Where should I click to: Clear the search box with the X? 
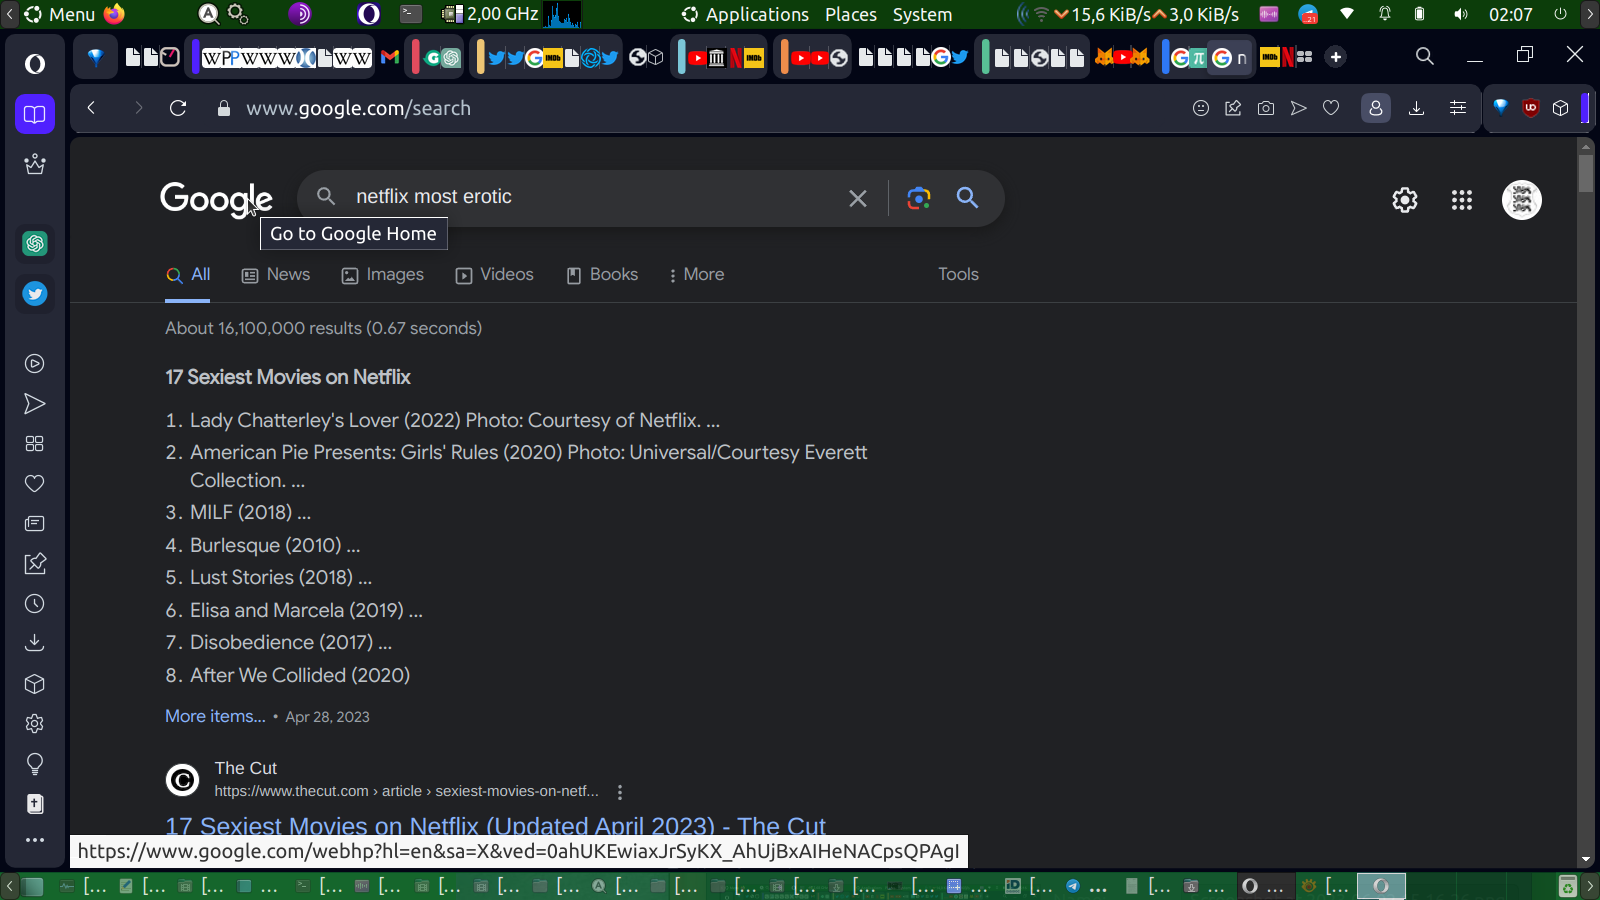(858, 198)
